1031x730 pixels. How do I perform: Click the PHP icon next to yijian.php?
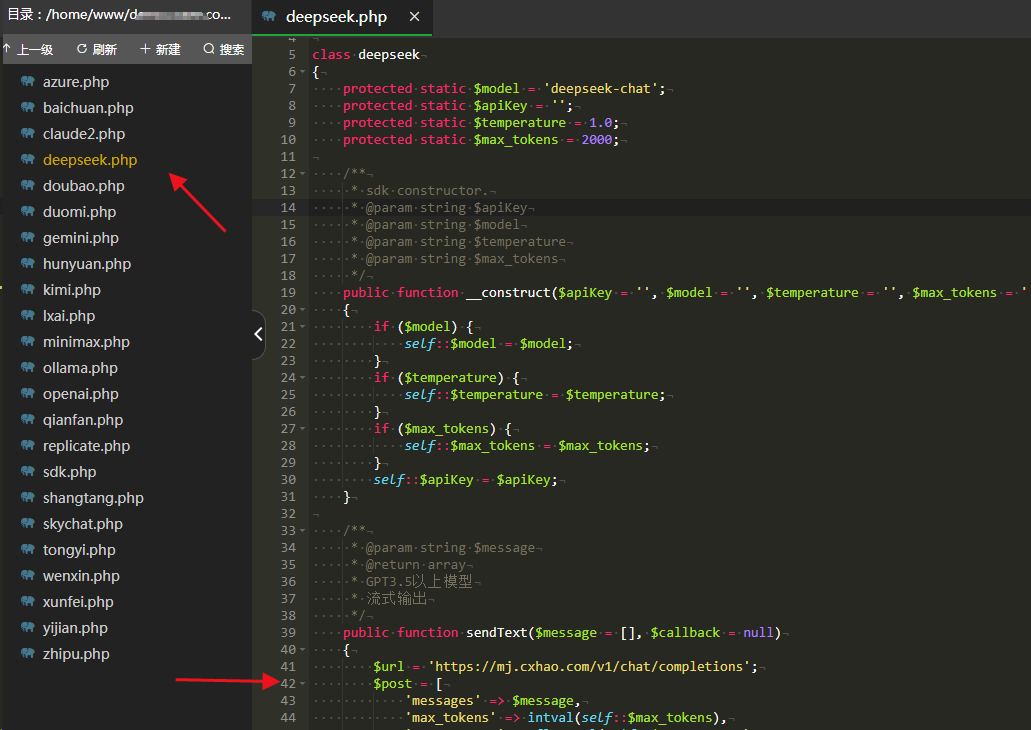pyautogui.click(x=28, y=627)
